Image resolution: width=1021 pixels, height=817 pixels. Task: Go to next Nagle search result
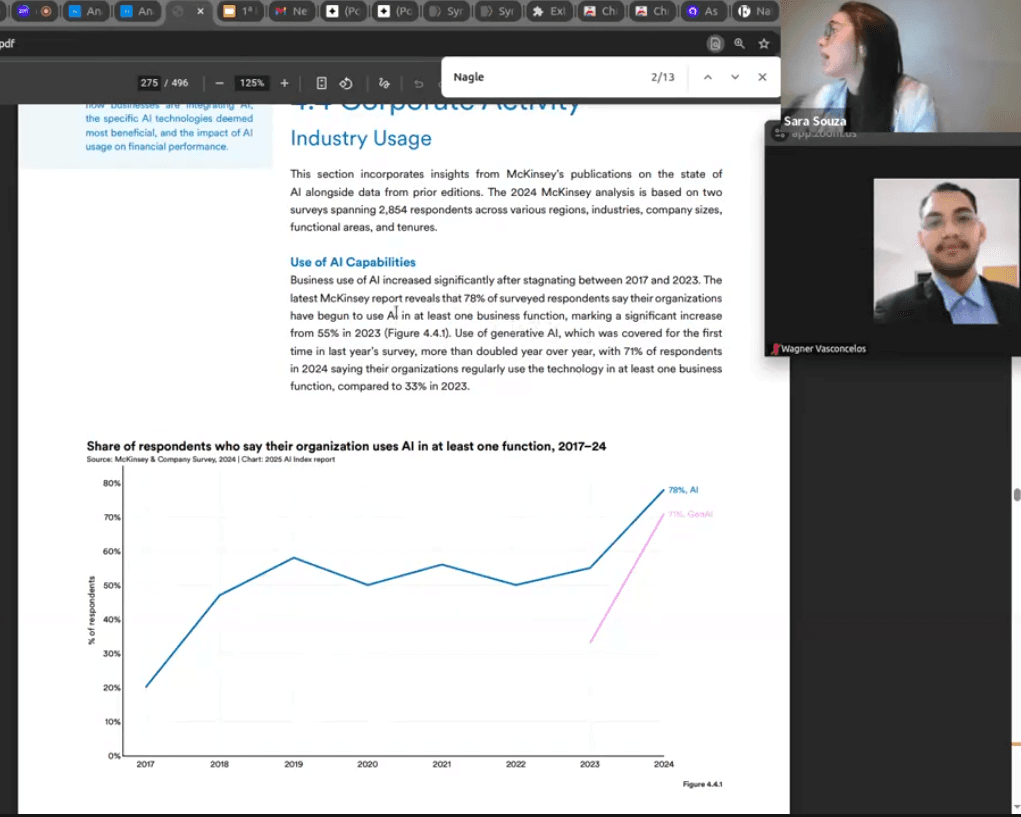[x=735, y=77]
